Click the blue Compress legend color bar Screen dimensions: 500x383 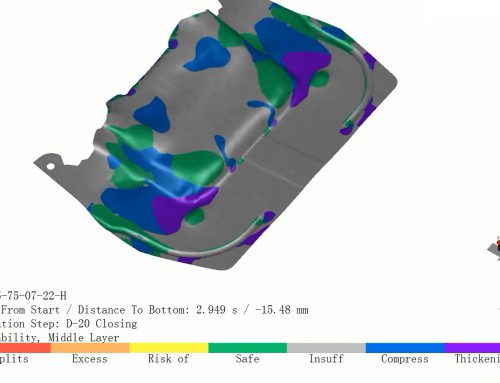405,348
